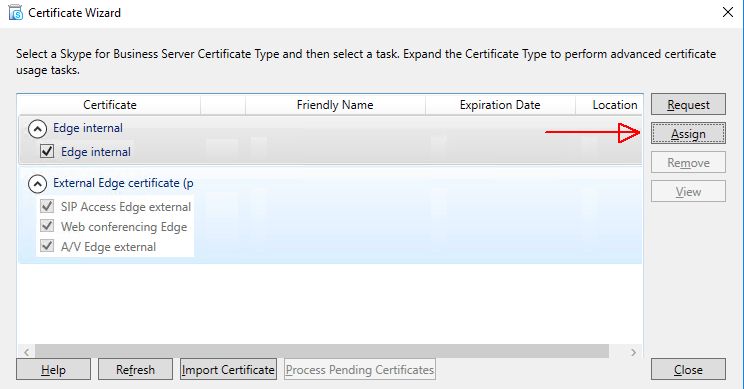Image resolution: width=744 pixels, height=389 pixels.
Task: Uncheck the Edge internal checkbox
Action: (x=46, y=151)
